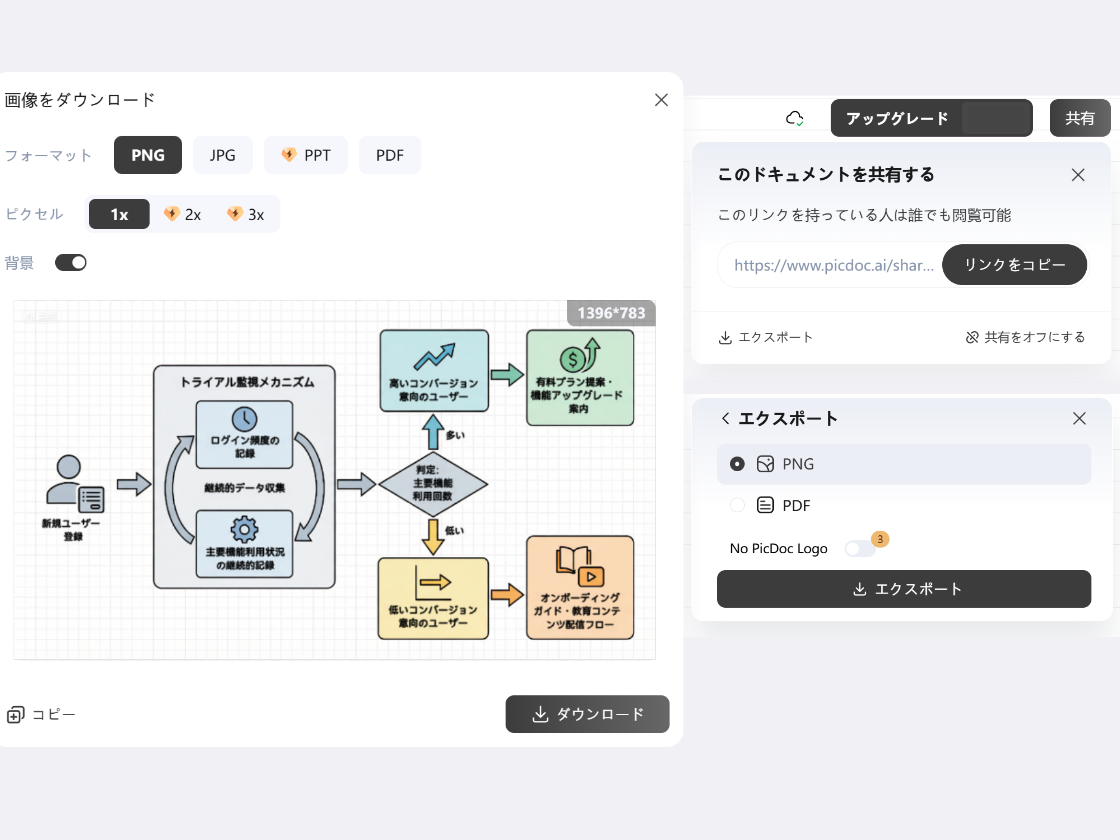Click the download icon beside エクスポート in share panel
The image size is (1120, 840).
724,337
